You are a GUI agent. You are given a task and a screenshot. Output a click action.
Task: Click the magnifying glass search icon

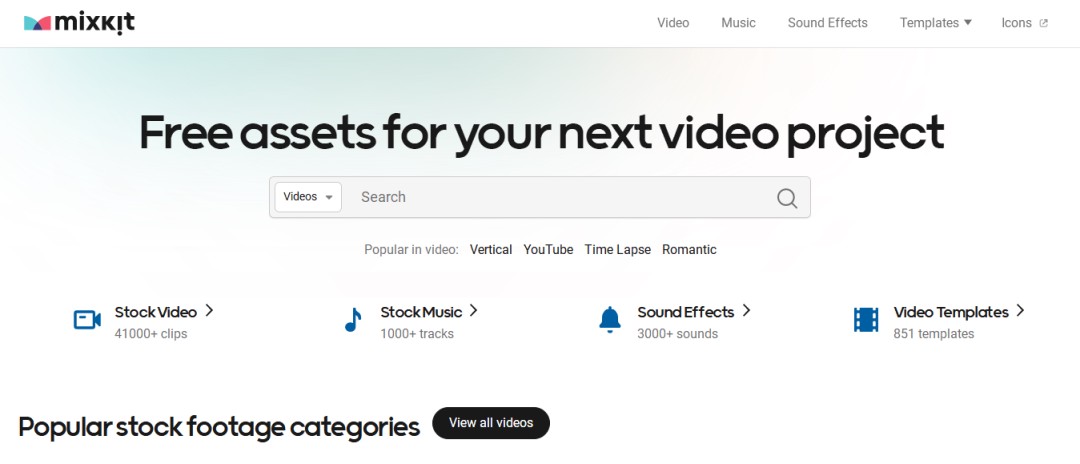coord(787,198)
